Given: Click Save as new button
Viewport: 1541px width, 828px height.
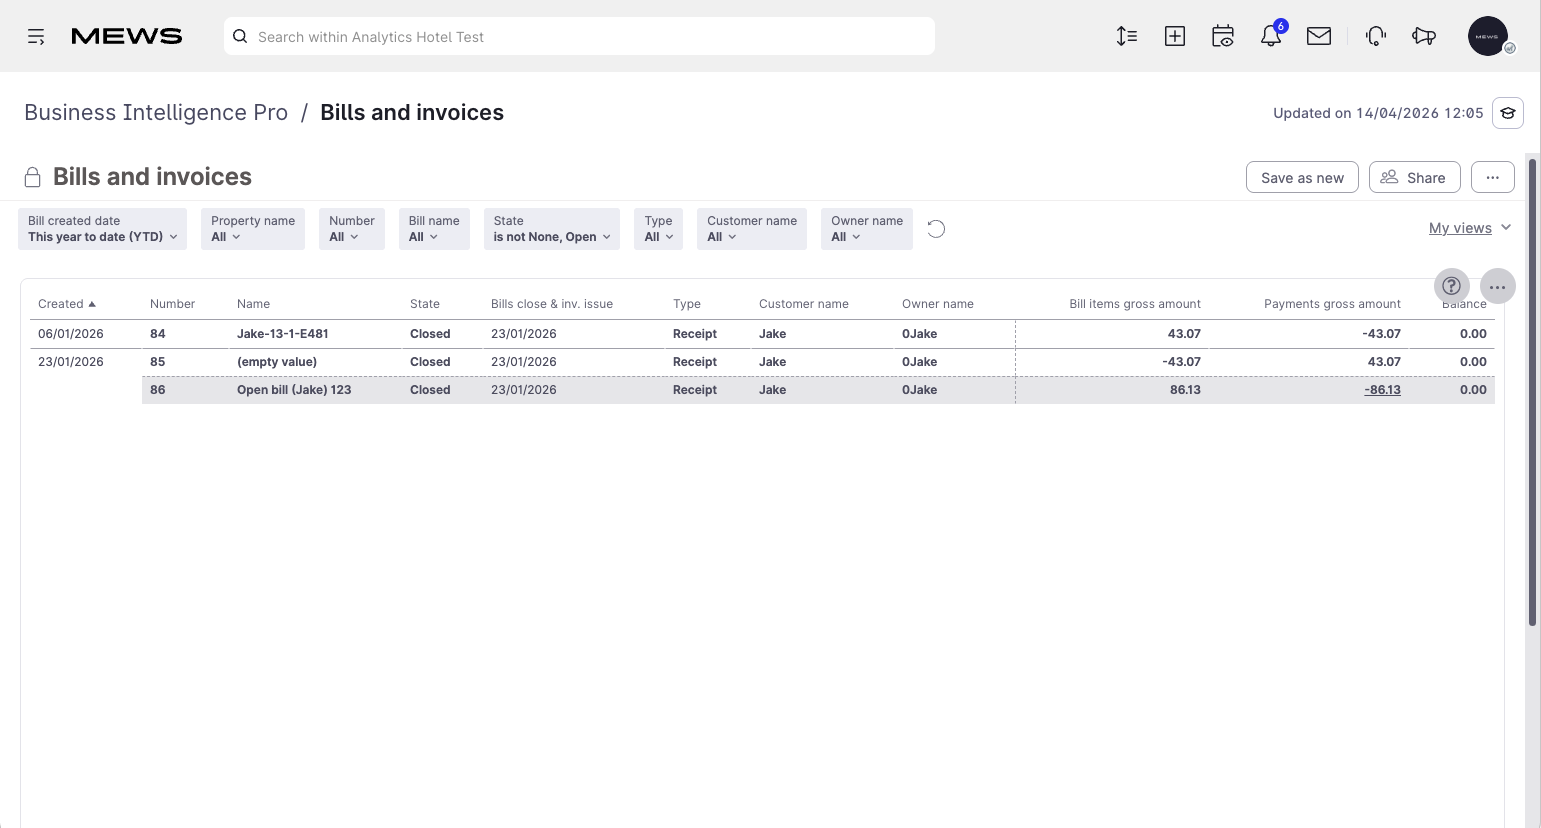Looking at the screenshot, I should pyautogui.click(x=1302, y=177).
